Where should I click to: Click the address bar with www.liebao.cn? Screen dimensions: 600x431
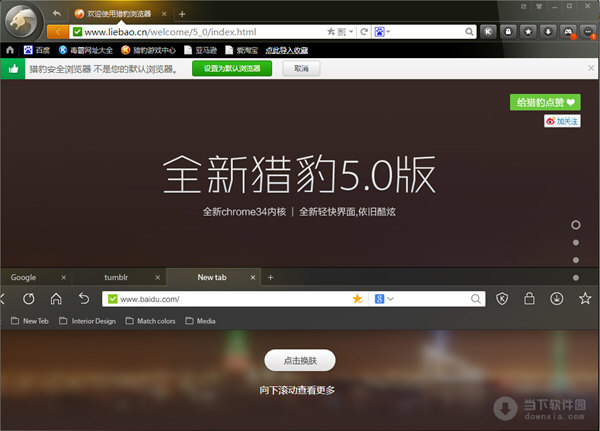pyautogui.click(x=197, y=32)
